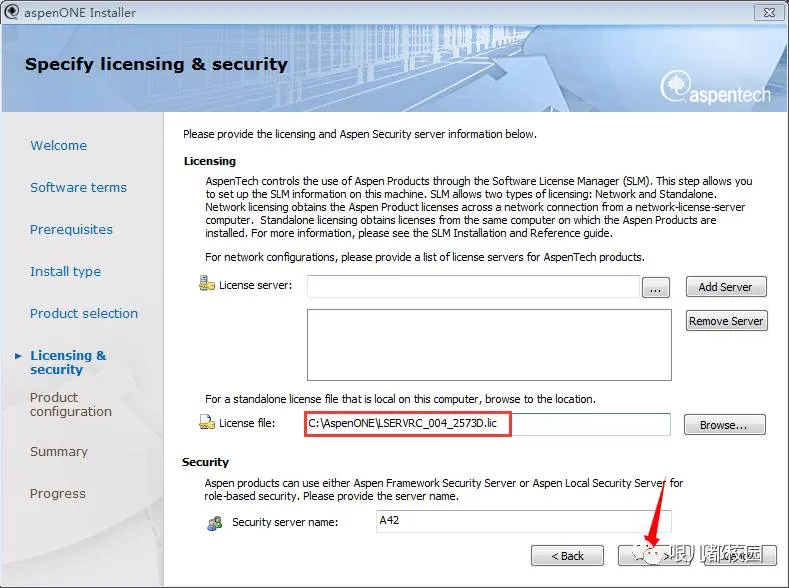Focus the License file path field
Viewport: 789px width, 588px height.
coord(487,424)
